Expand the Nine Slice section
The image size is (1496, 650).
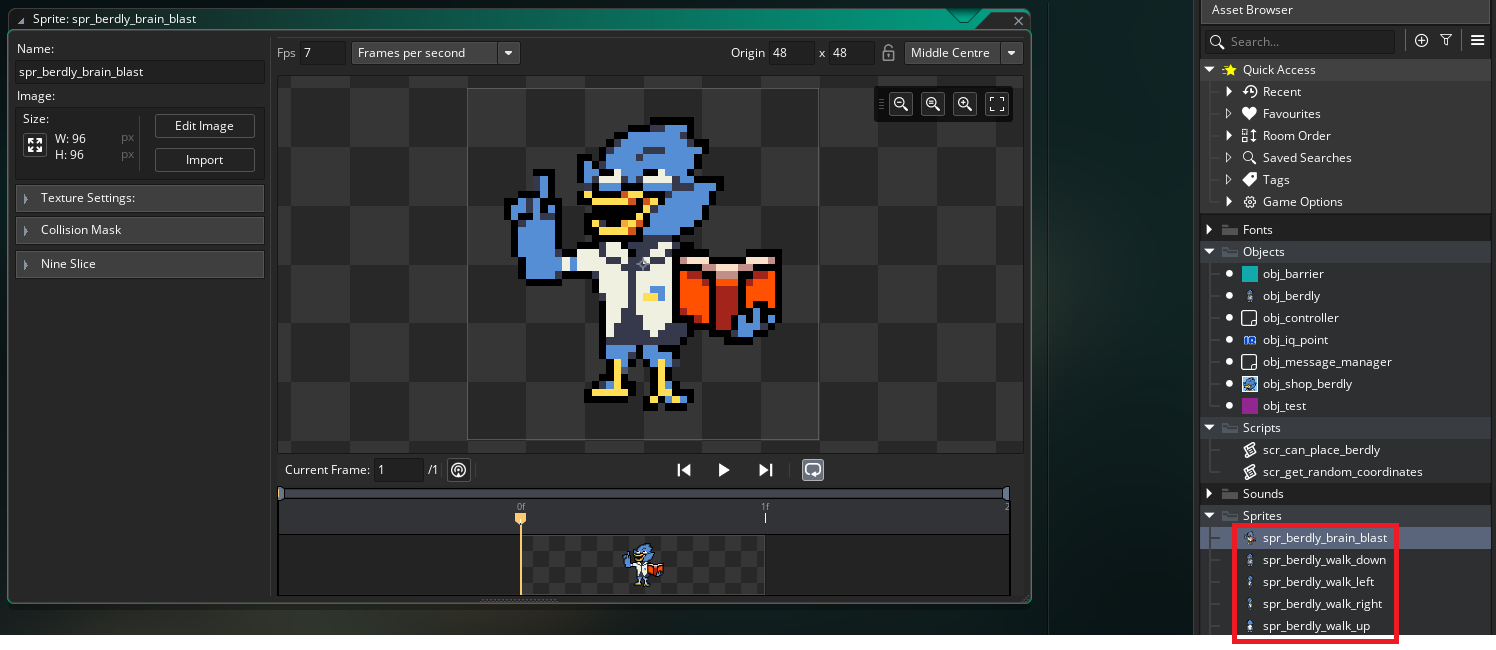click(140, 264)
